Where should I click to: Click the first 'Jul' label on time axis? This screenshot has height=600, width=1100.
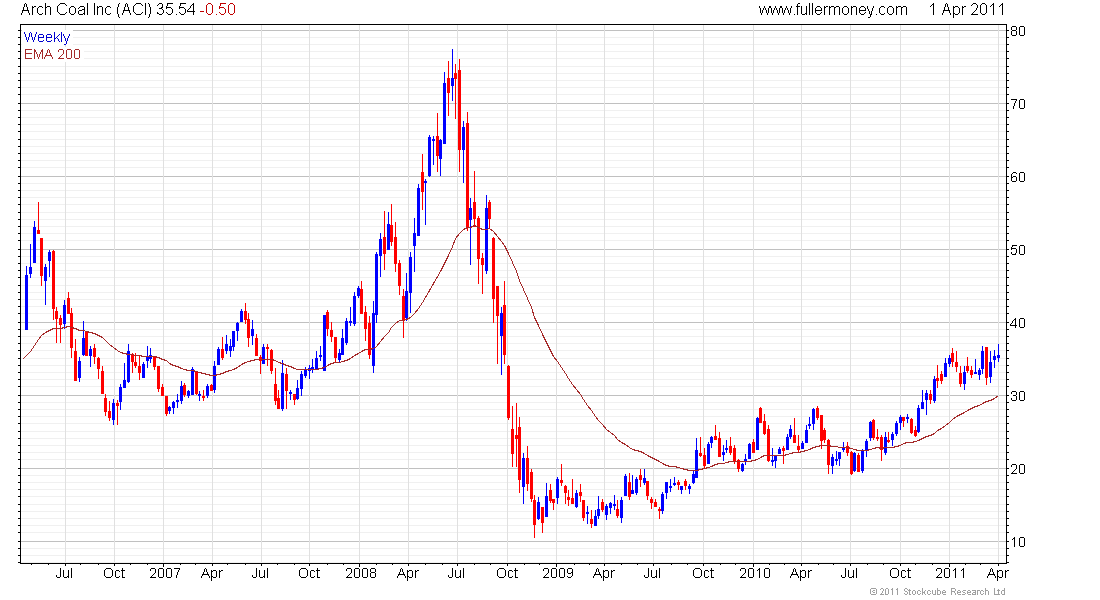[x=64, y=573]
